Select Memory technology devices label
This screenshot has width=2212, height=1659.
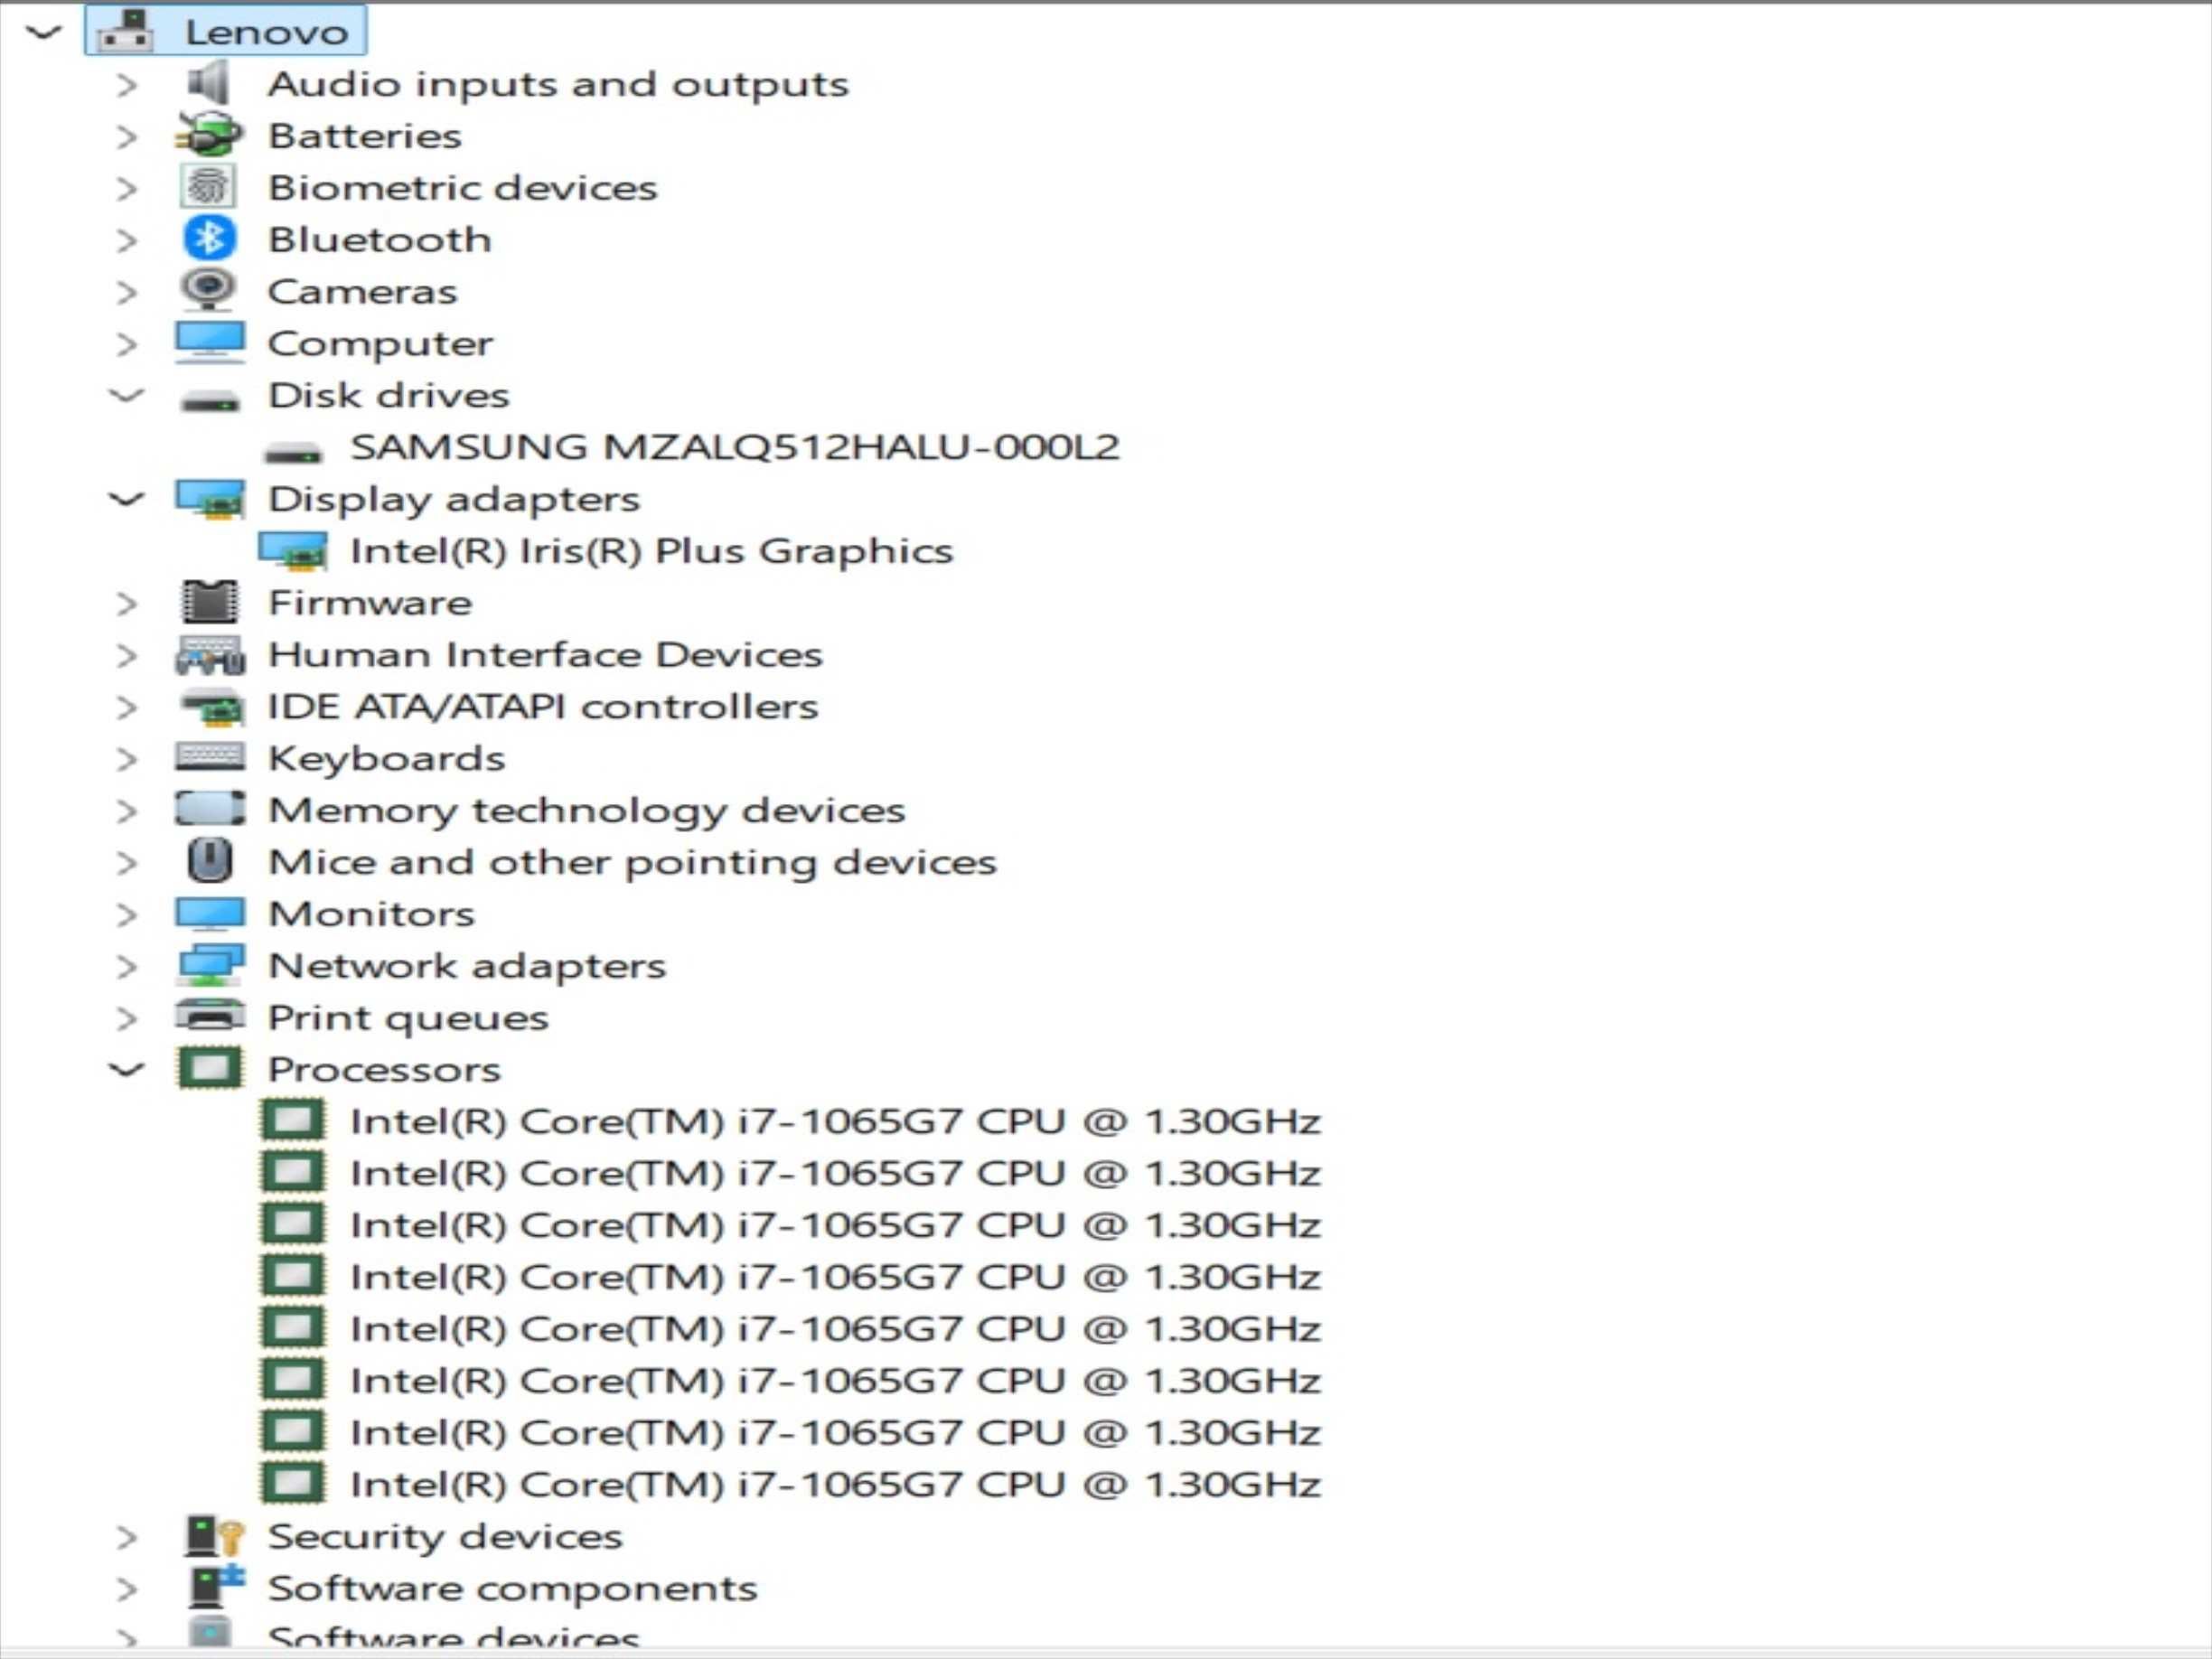(586, 811)
